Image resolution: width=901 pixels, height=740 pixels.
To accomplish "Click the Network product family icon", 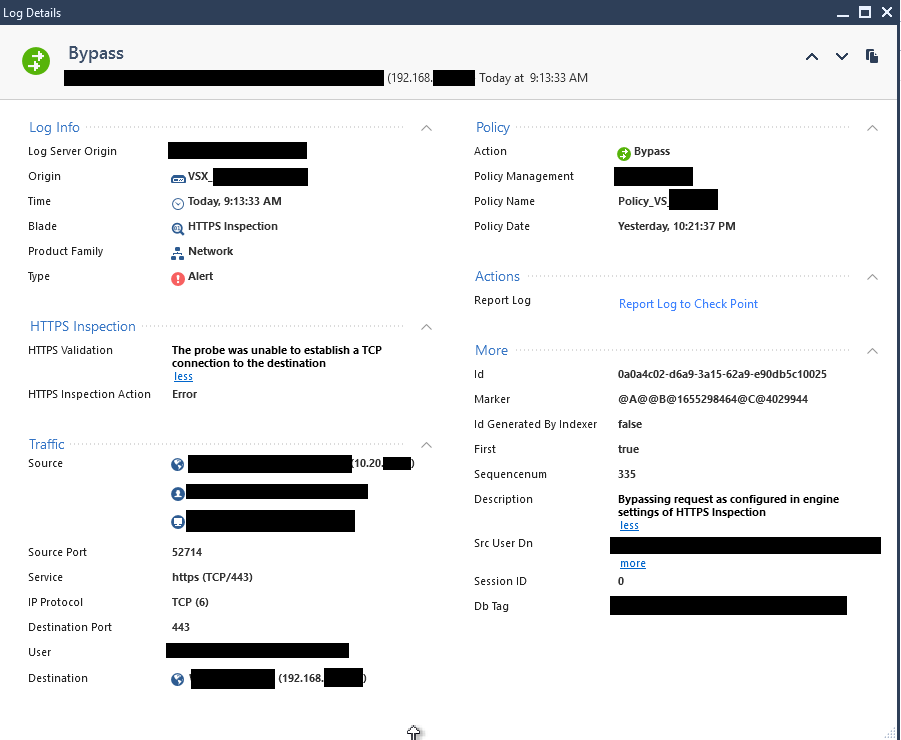I will 177,251.
